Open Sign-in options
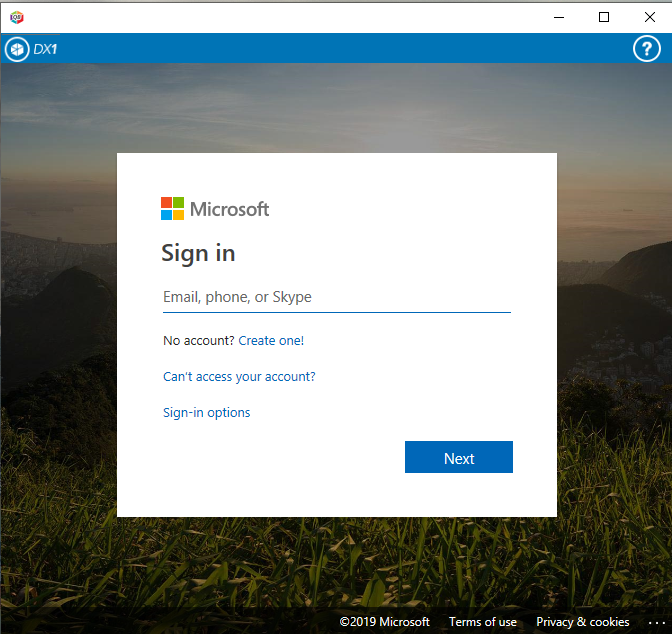672x634 pixels. (x=207, y=412)
